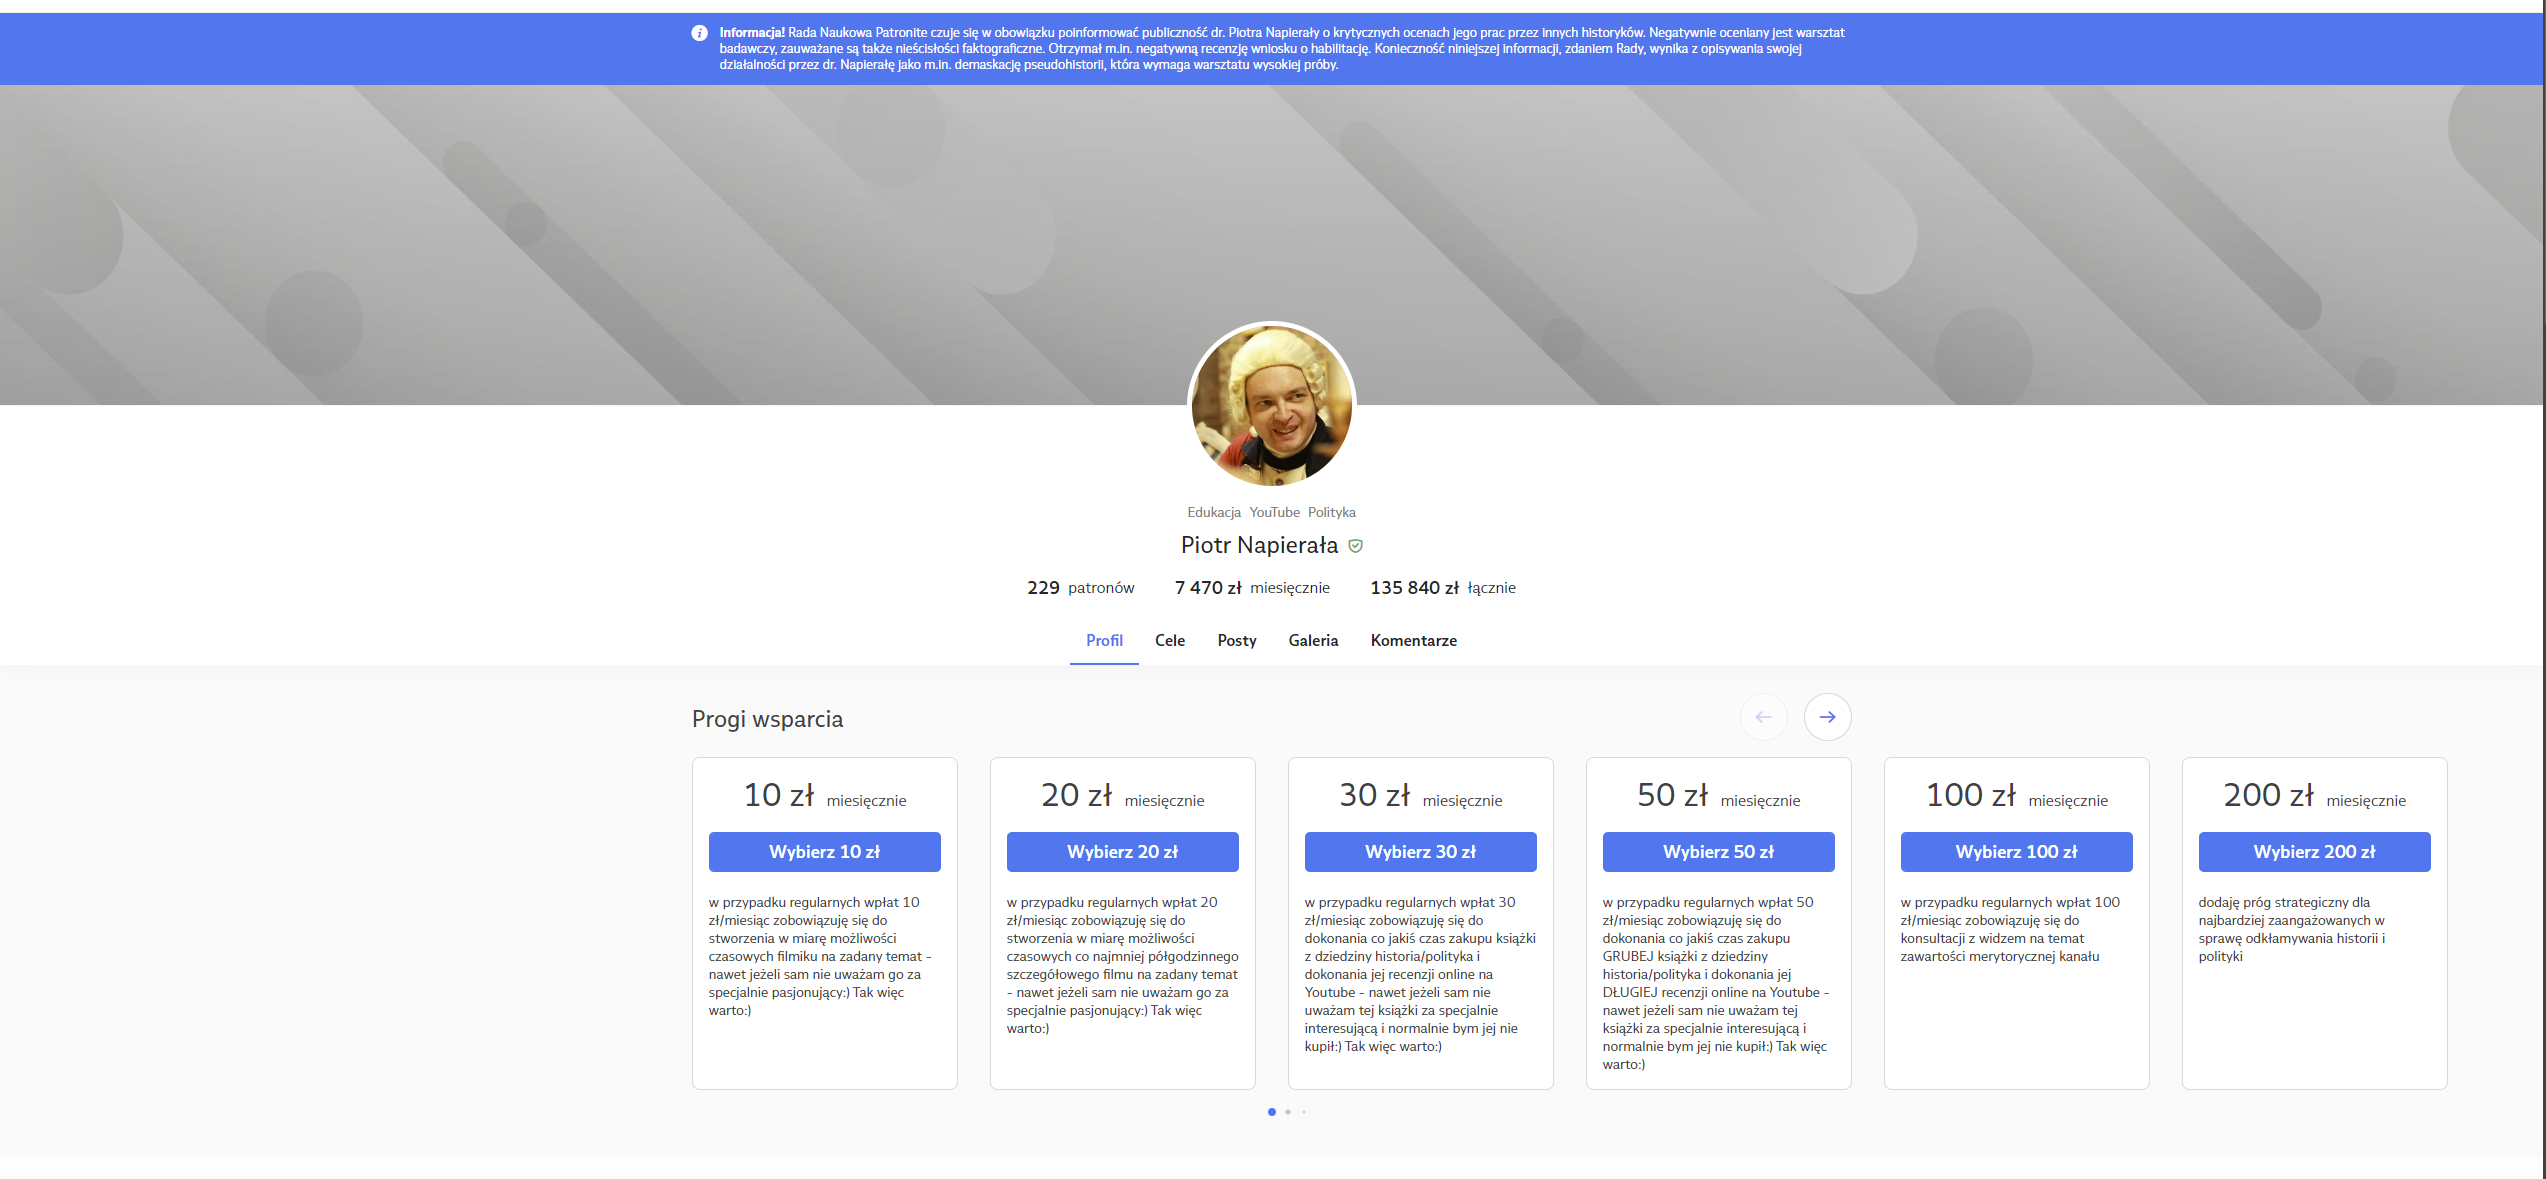Click the Polityka category tag

(1331, 513)
